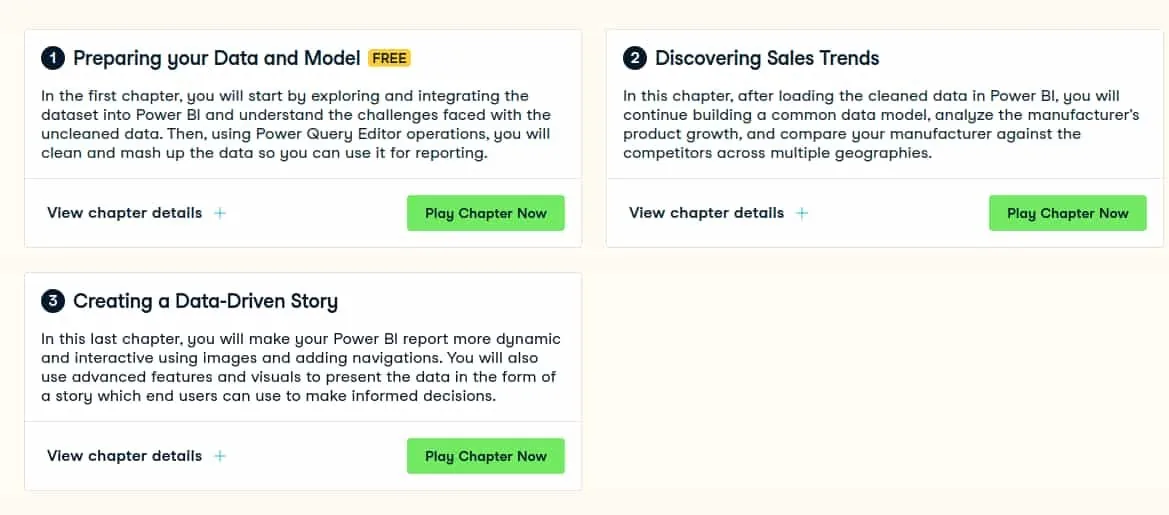Screen dimensions: 1169x515
Task: Expand details plus icon for Data-Driven Story chapter
Action: pyautogui.click(x=220, y=456)
